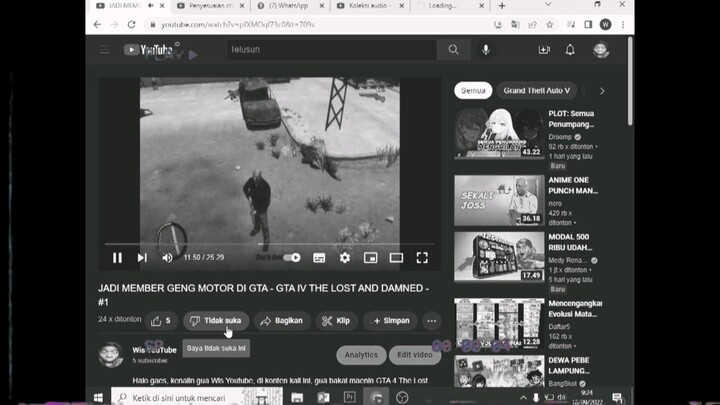Switch to the WhatsApp browser tab
Image resolution: width=720 pixels, height=405 pixels.
click(290, 6)
